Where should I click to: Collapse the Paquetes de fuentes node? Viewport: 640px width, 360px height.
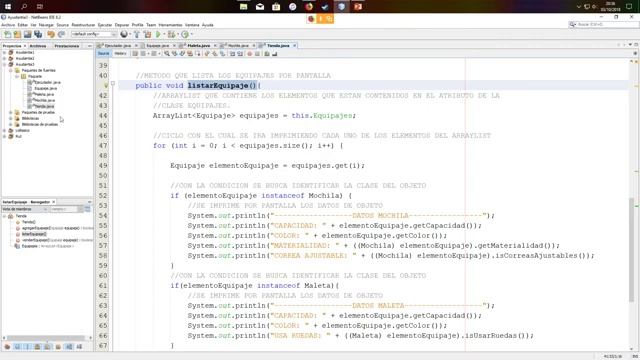[11, 70]
